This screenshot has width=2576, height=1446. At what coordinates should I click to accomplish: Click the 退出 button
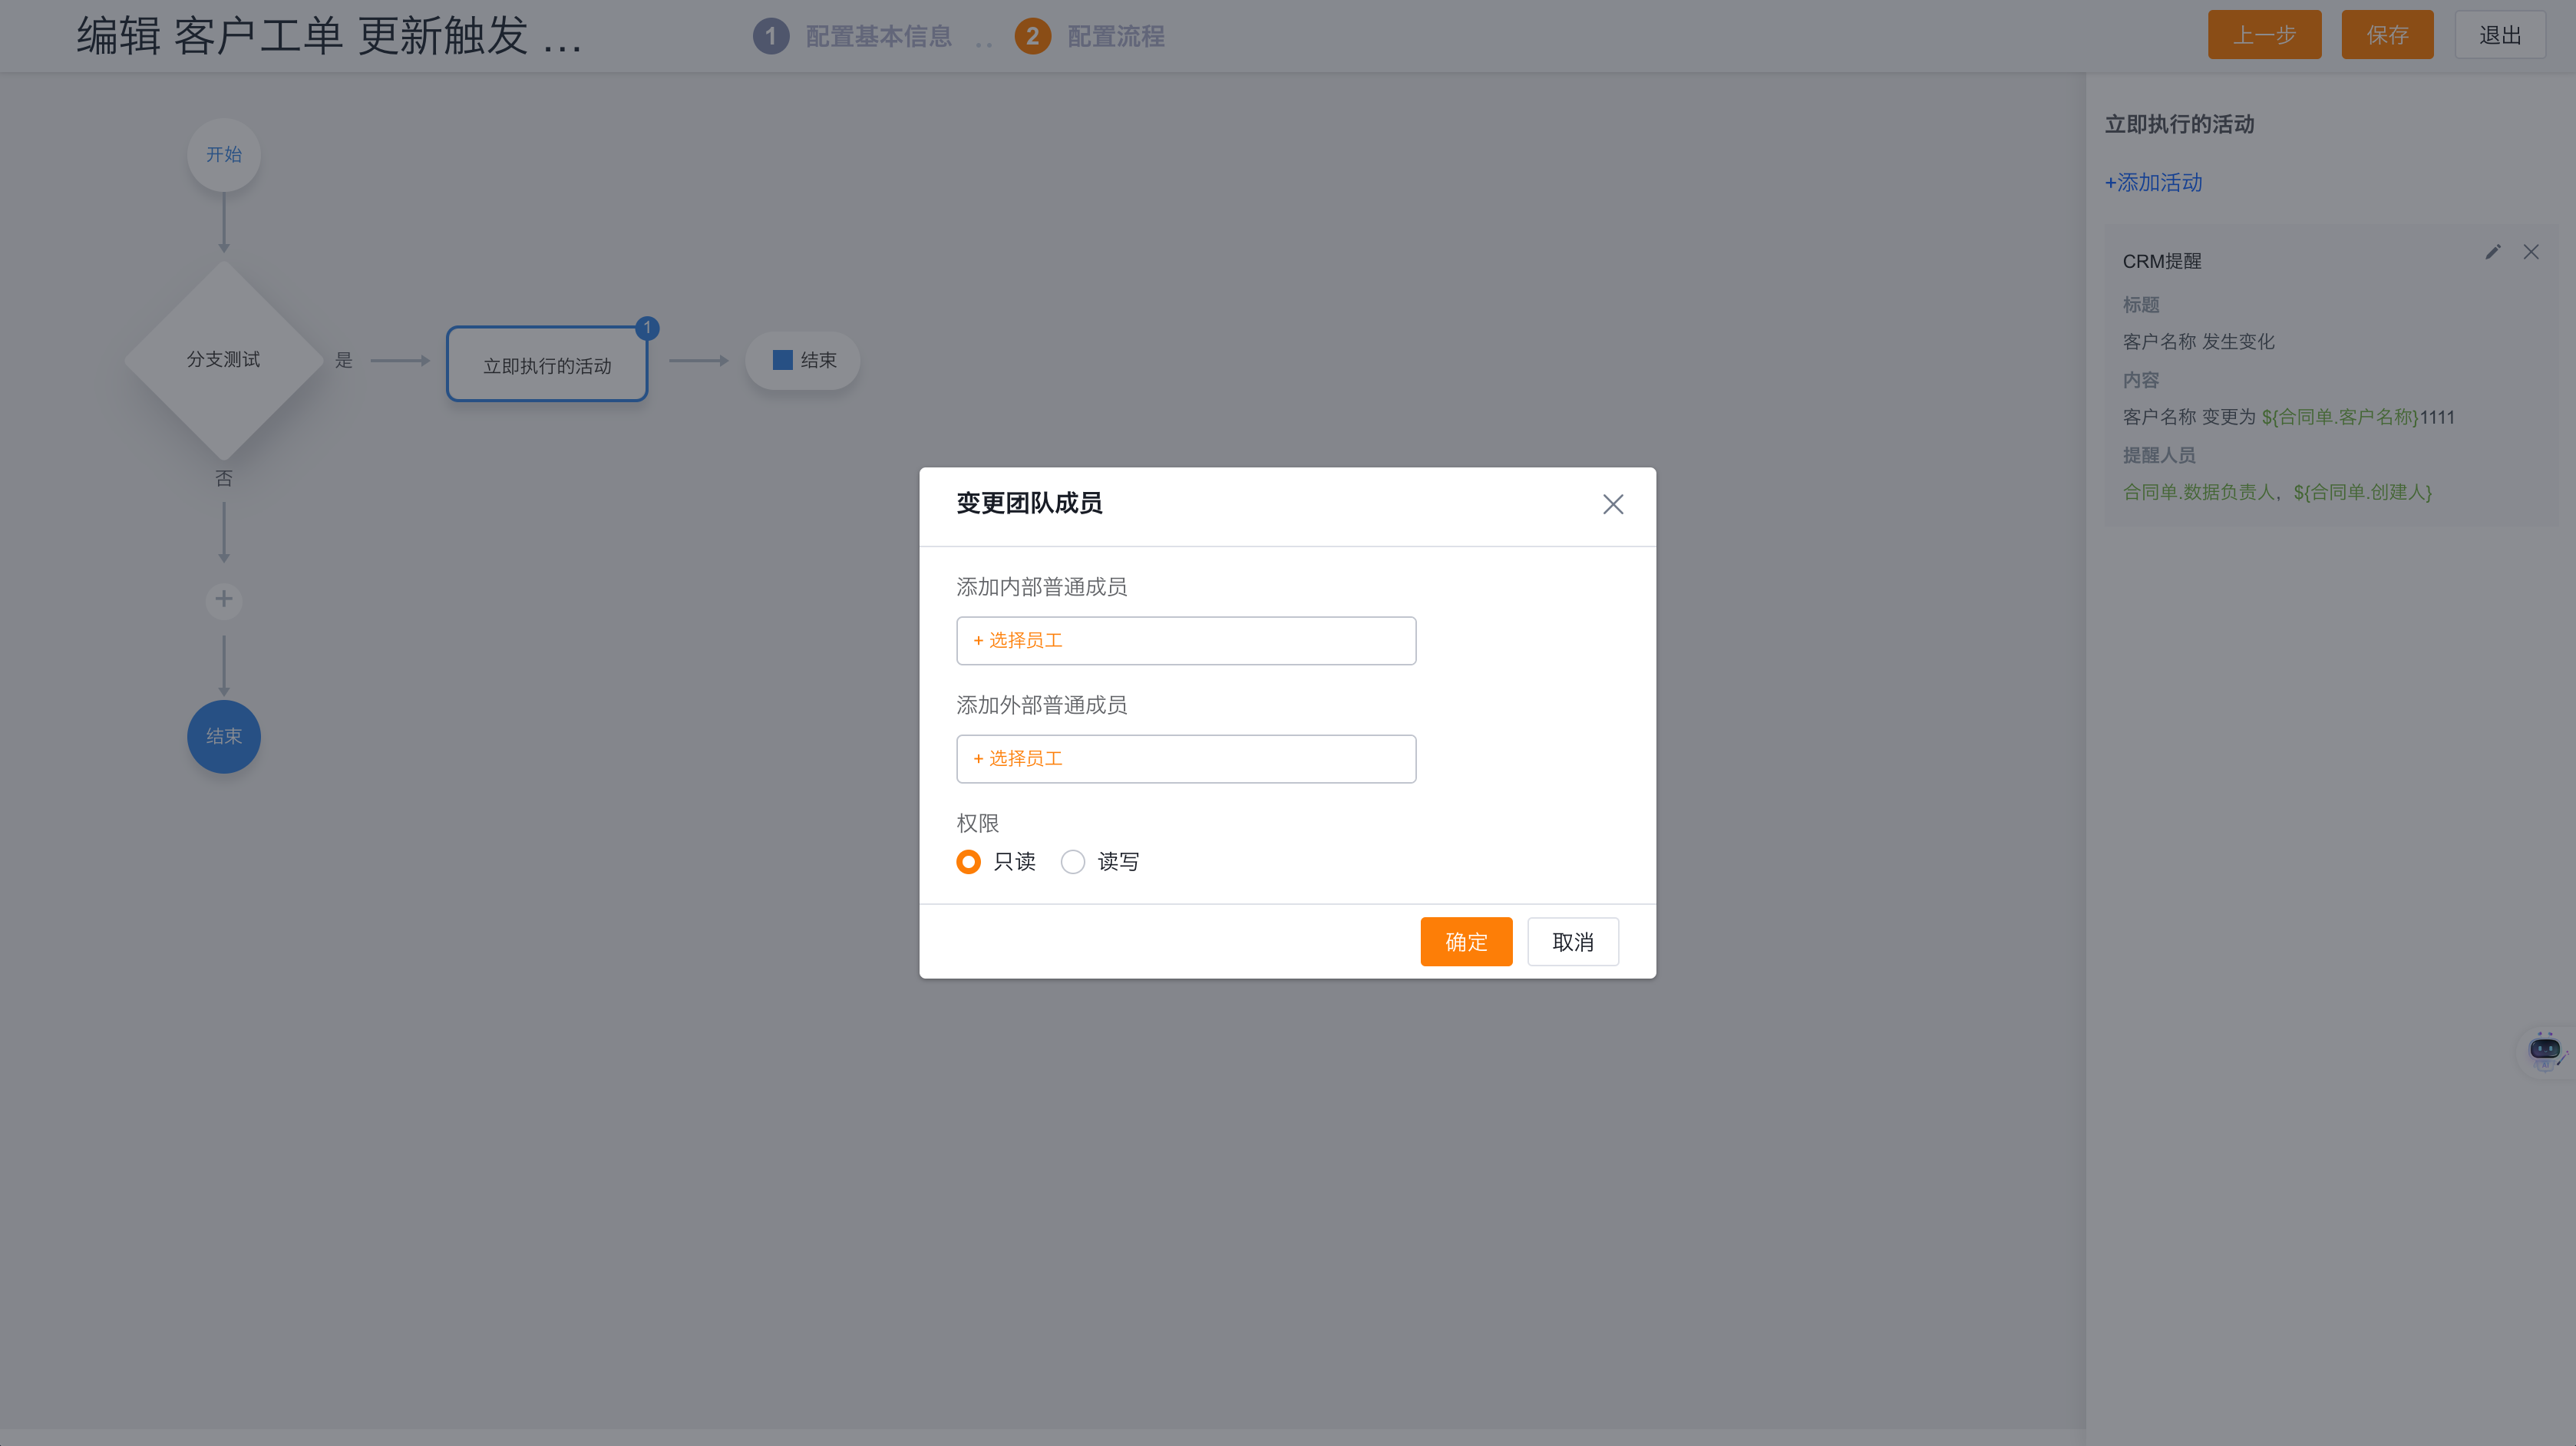[x=2499, y=35]
